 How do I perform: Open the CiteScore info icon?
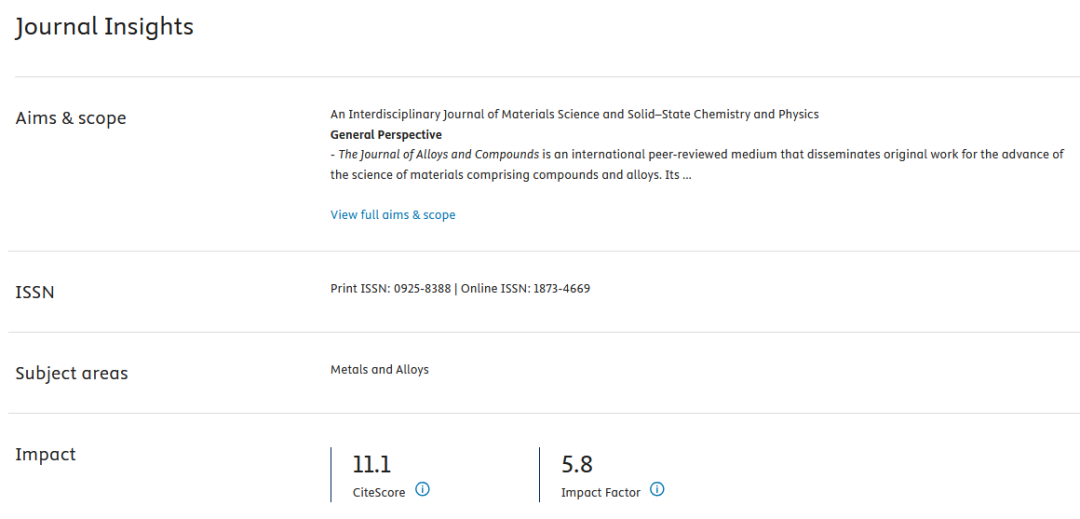423,490
